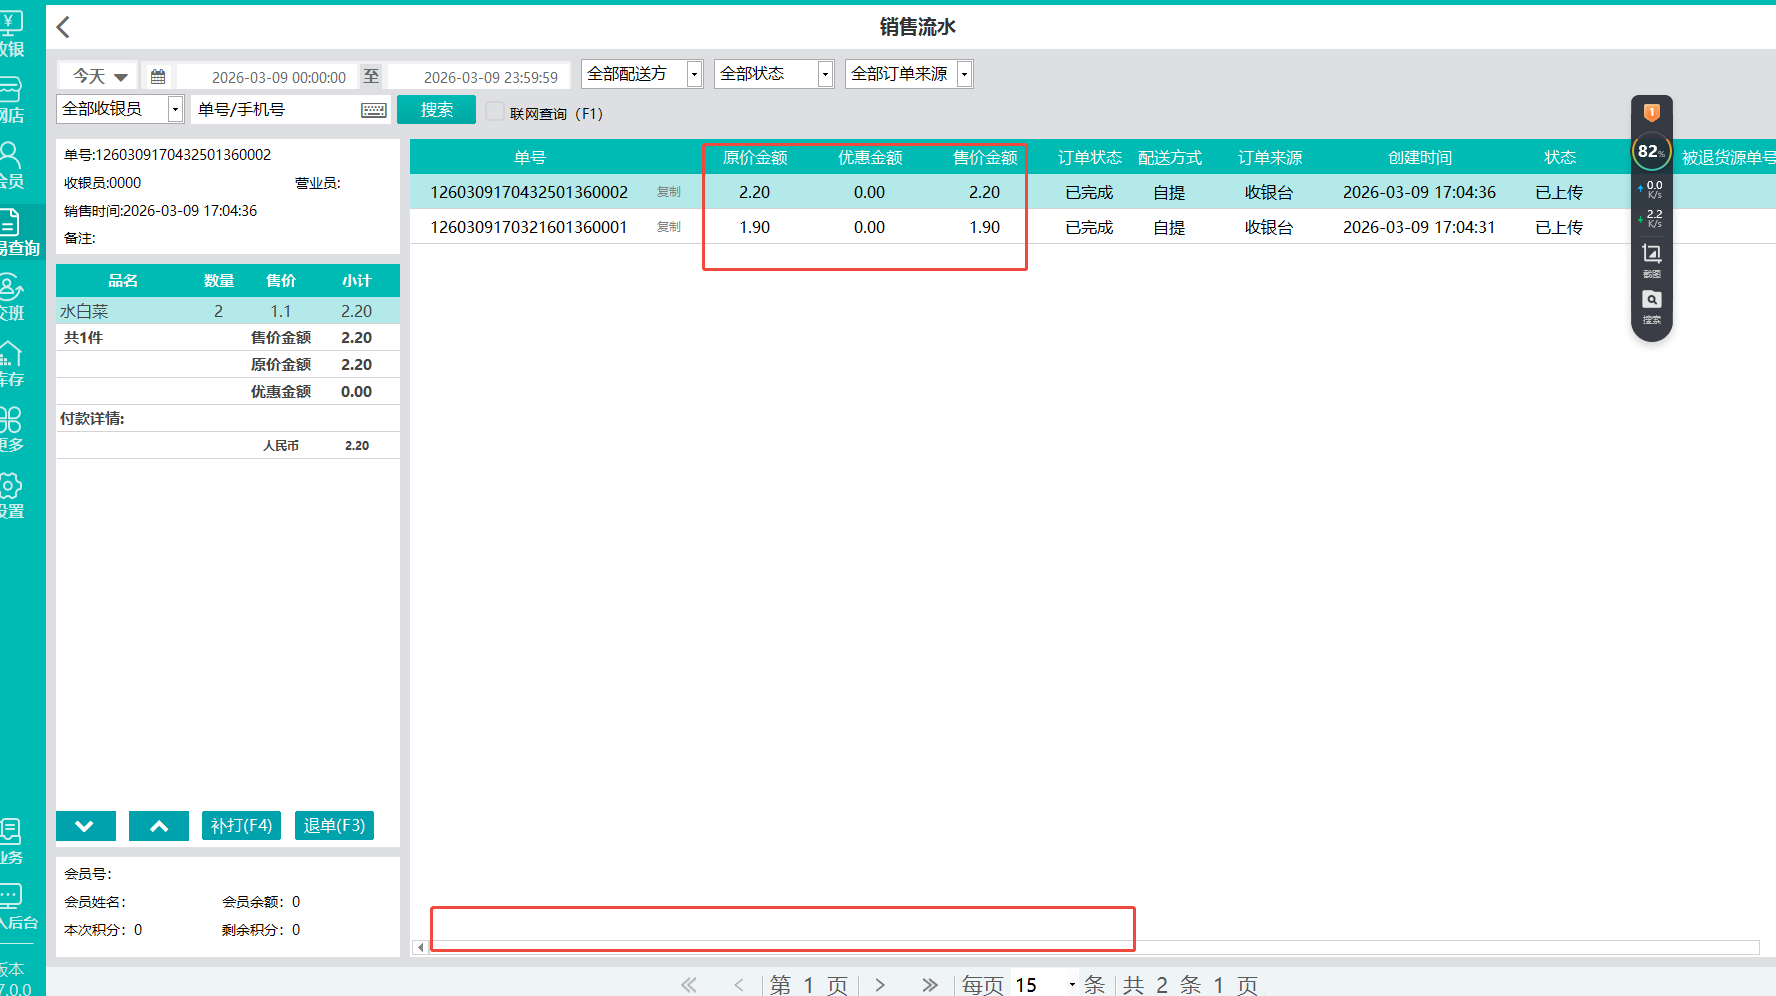The width and height of the screenshot is (1776, 996).
Task: Click the start date field 2026-03-09 00:00:00
Action: point(266,77)
